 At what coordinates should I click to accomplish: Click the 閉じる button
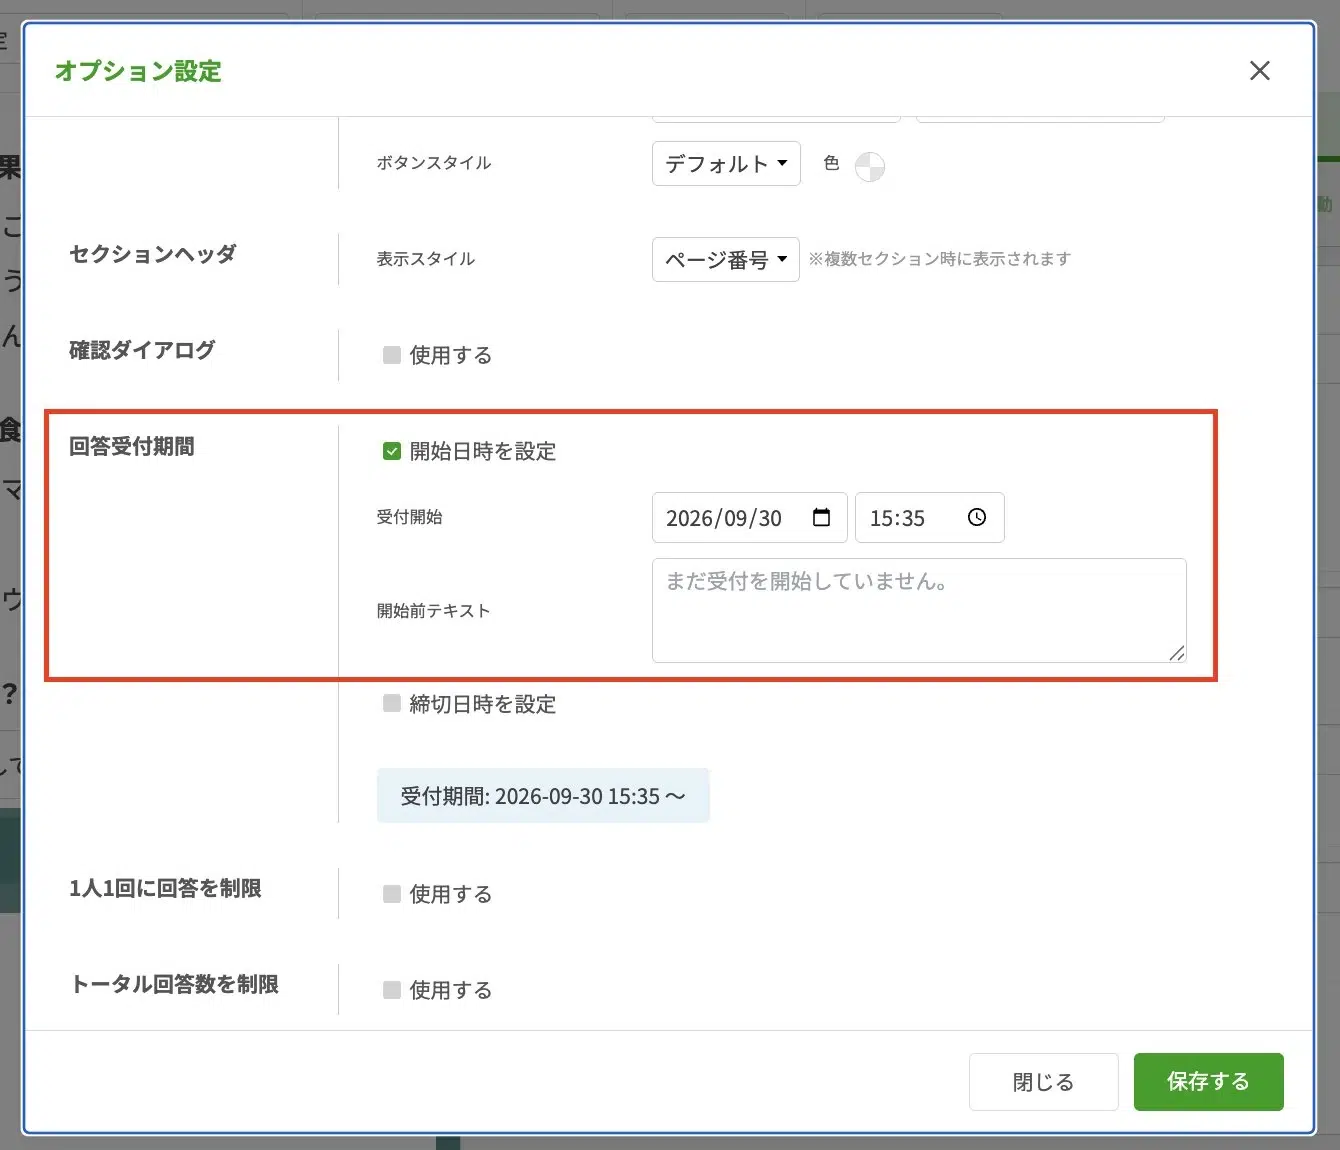[1043, 1082]
